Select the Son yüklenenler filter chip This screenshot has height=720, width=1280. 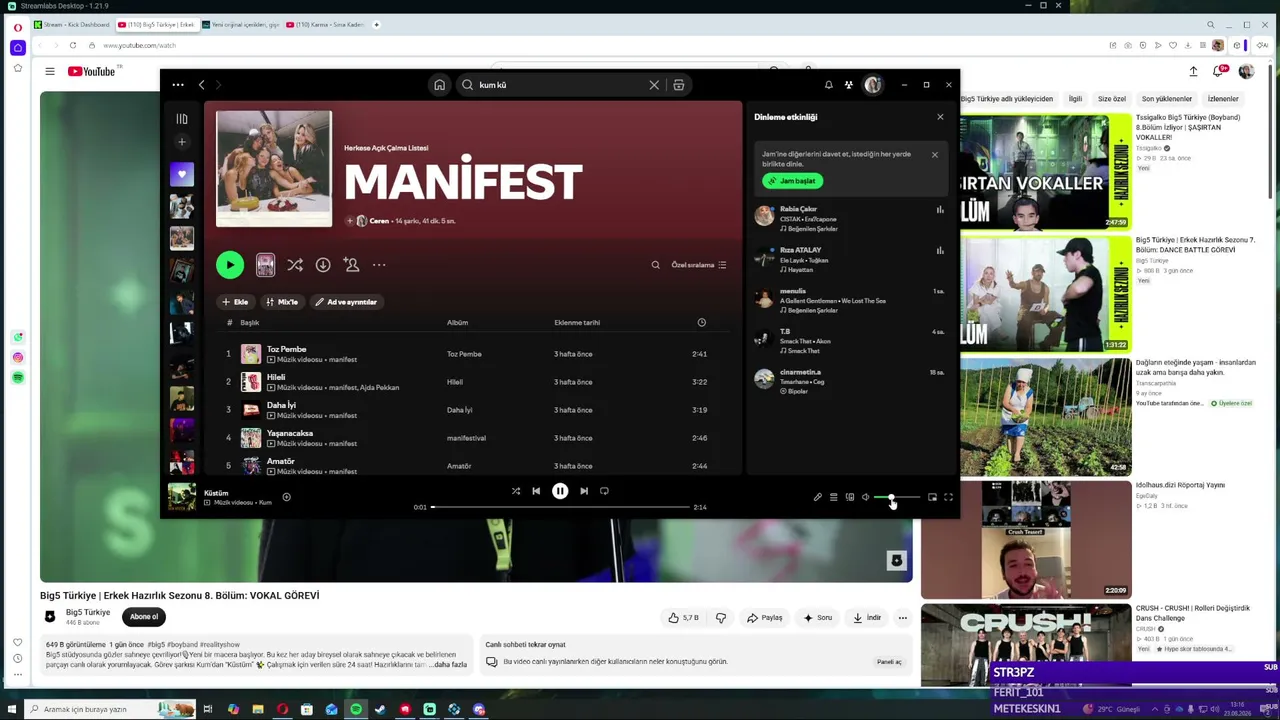tap(1167, 99)
